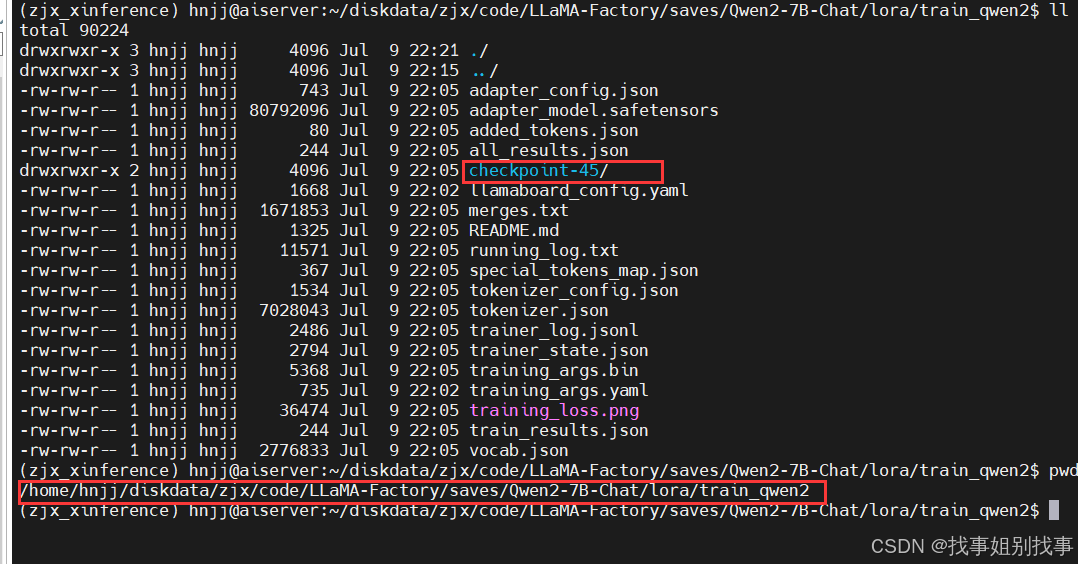Click the file size 2776833
Viewport: 1078px width, 564px height.
click(294, 451)
